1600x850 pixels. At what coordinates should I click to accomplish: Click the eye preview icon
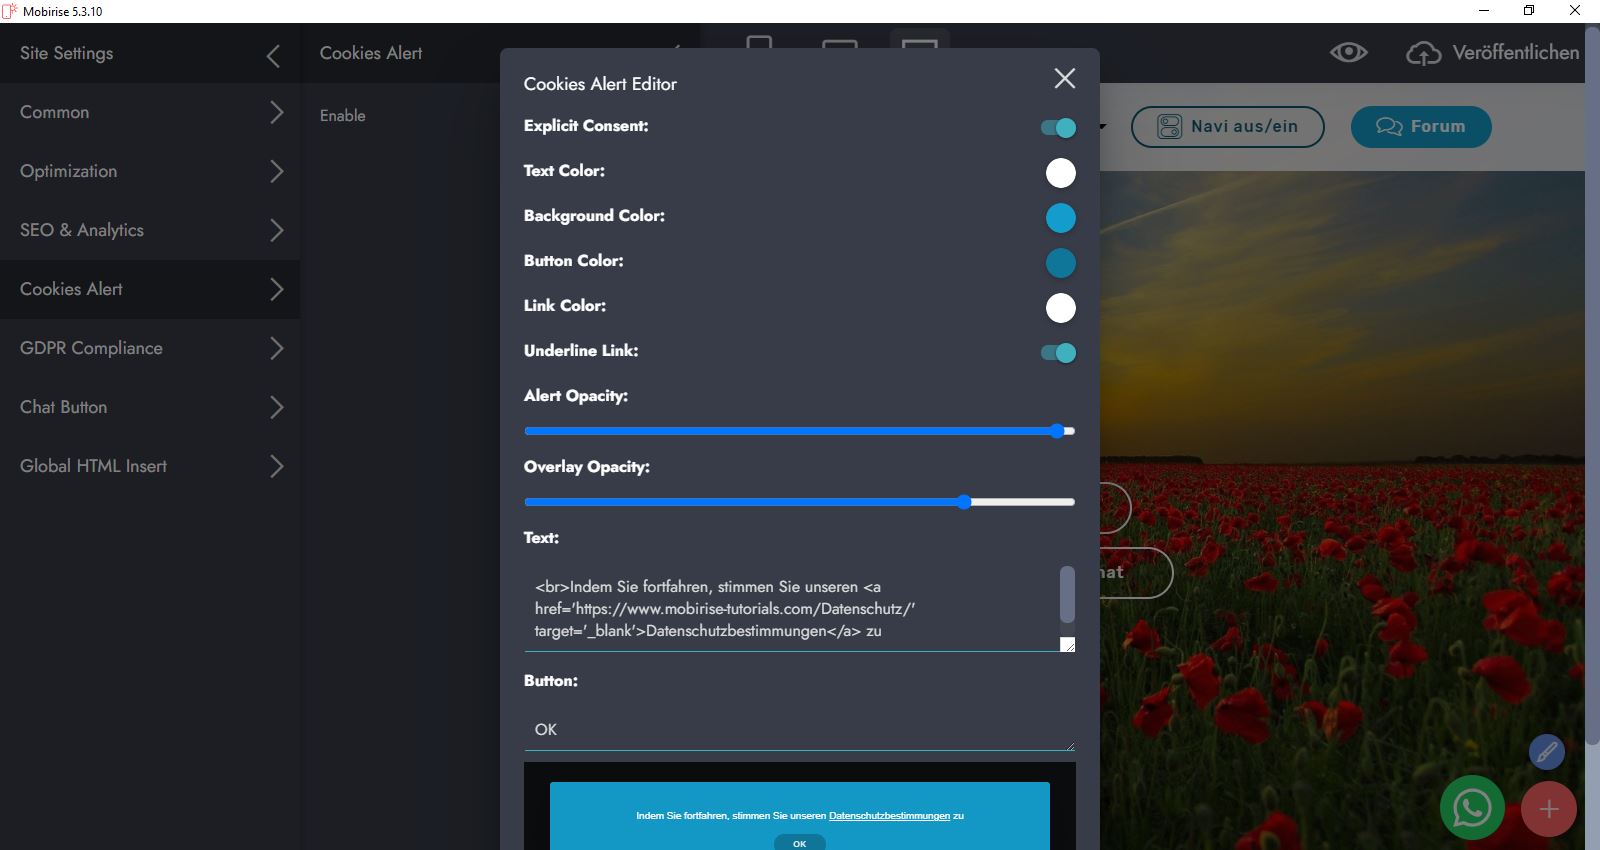pos(1348,53)
